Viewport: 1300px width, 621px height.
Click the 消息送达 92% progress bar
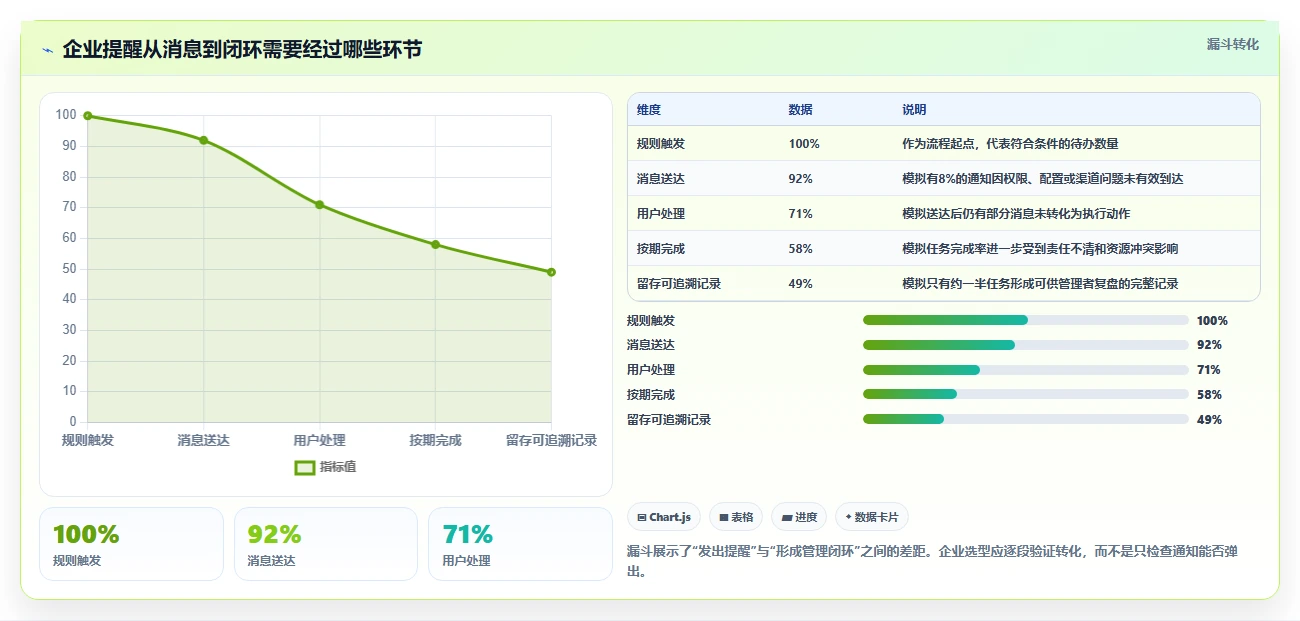coord(1025,345)
